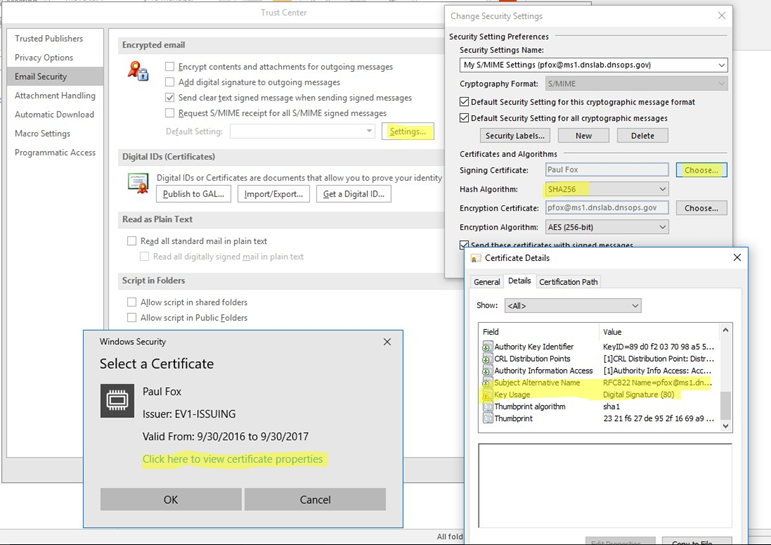Switch to the General tab
The width and height of the screenshot is (771, 545).
487,282
